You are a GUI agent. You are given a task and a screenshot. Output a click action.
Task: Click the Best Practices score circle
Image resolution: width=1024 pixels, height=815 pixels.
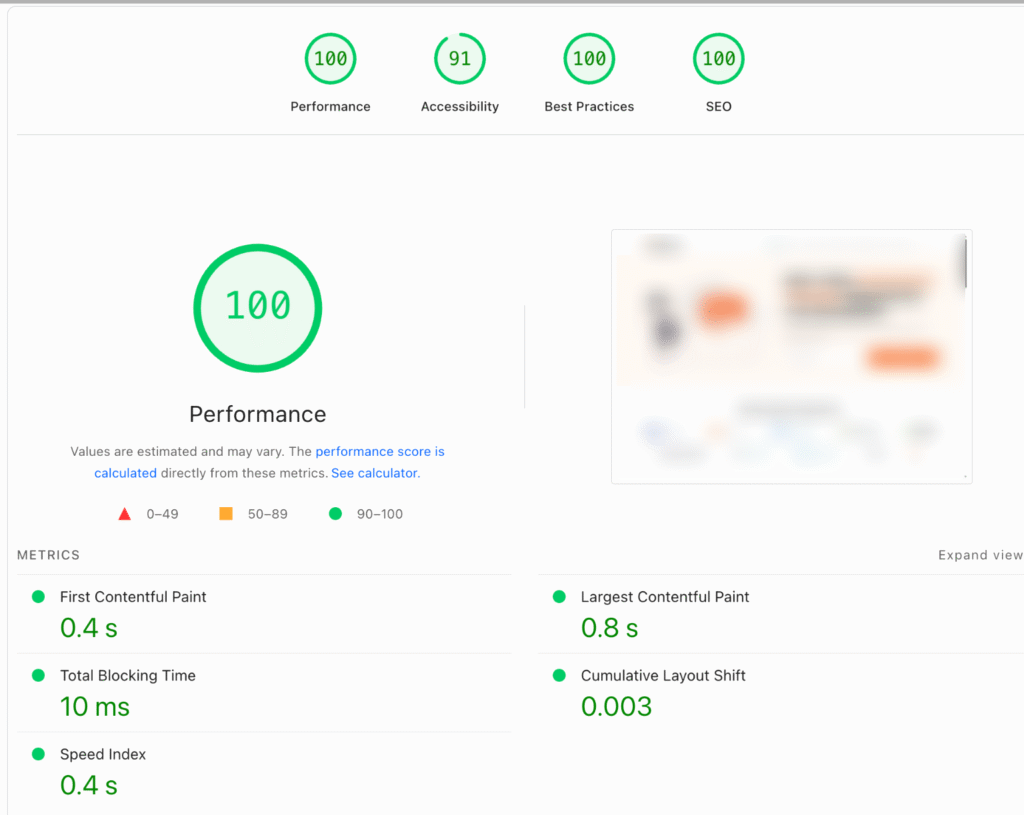(x=589, y=58)
